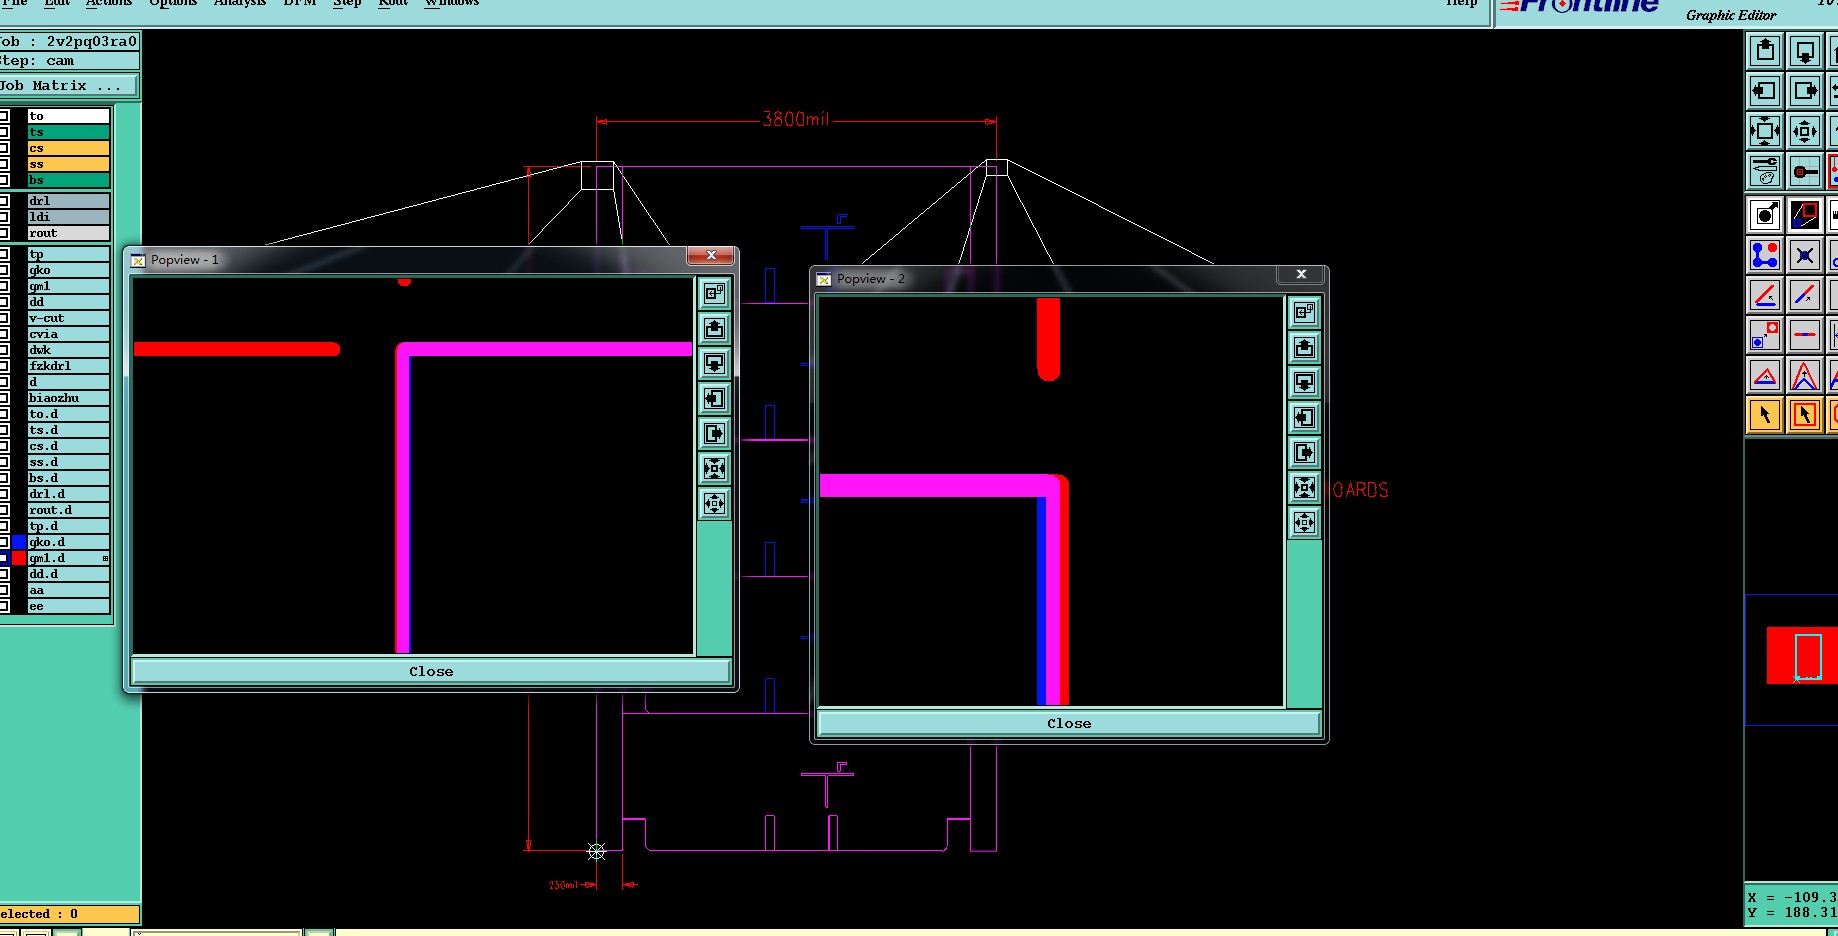Pan up in Popview 2
1838x936 pixels.
coord(1304,347)
